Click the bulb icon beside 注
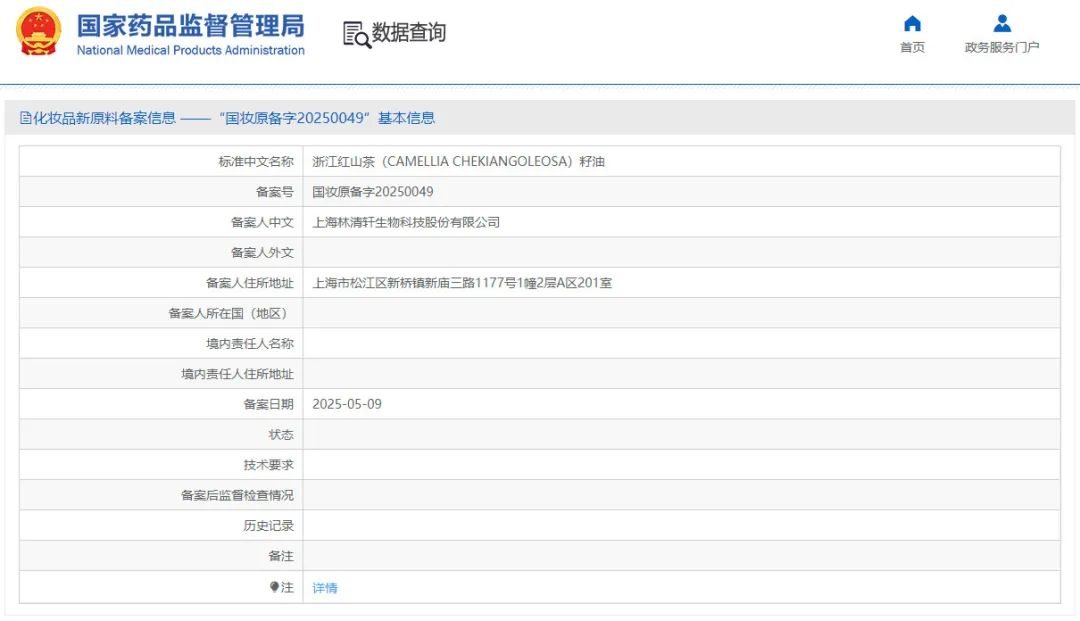 pos(274,587)
